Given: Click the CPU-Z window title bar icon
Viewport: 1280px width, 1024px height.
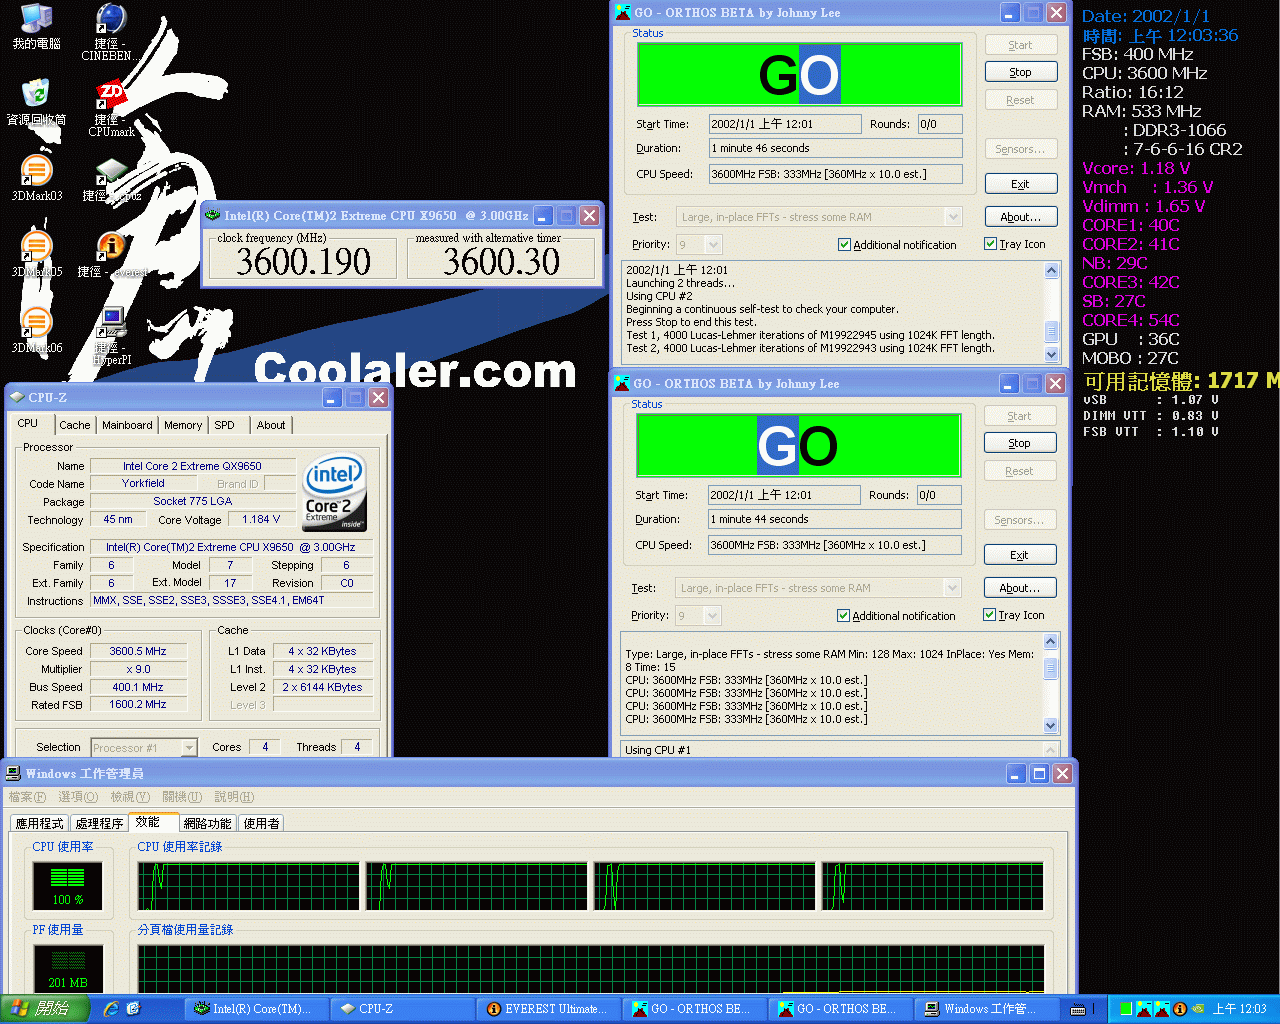Looking at the screenshot, I should [x=17, y=397].
